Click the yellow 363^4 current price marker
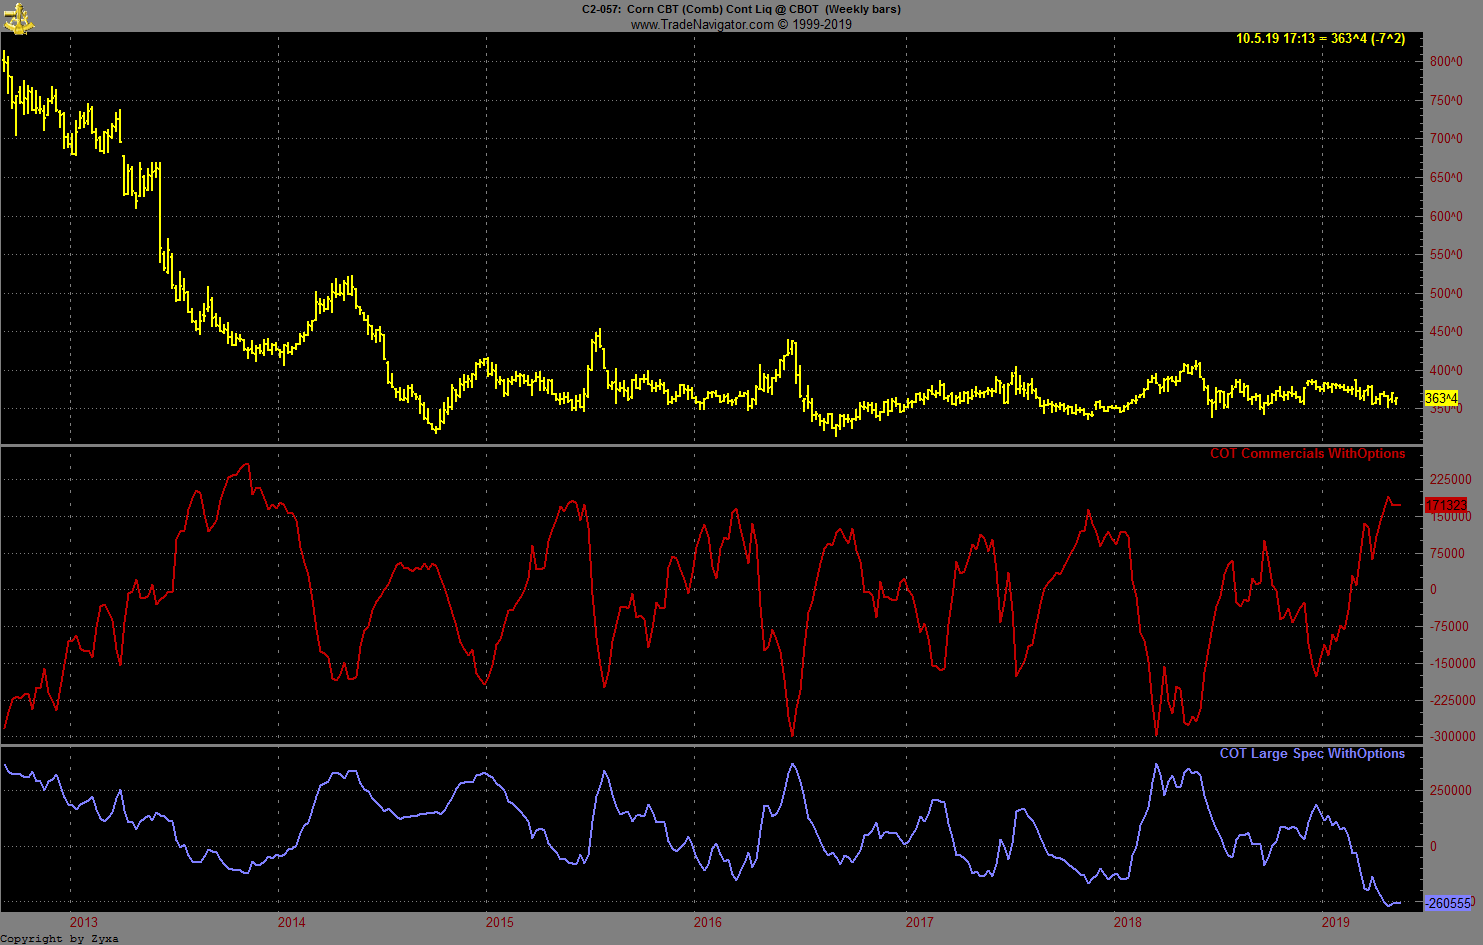This screenshot has height=945, width=1483. [x=1441, y=398]
